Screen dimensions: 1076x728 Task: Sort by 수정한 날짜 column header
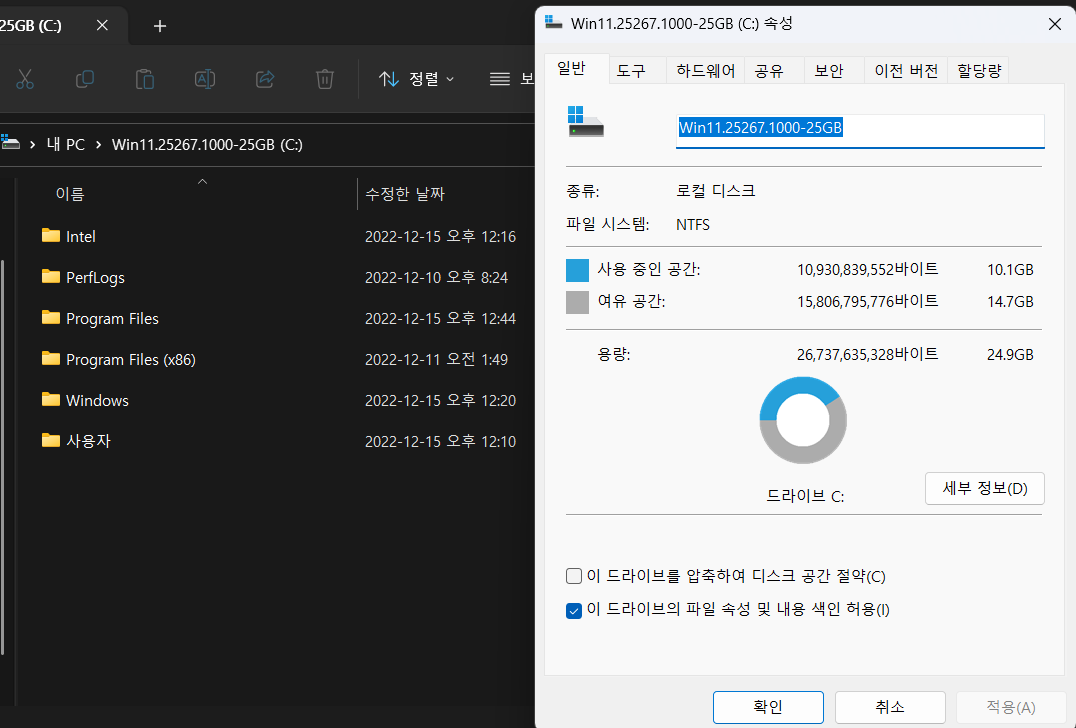405,194
